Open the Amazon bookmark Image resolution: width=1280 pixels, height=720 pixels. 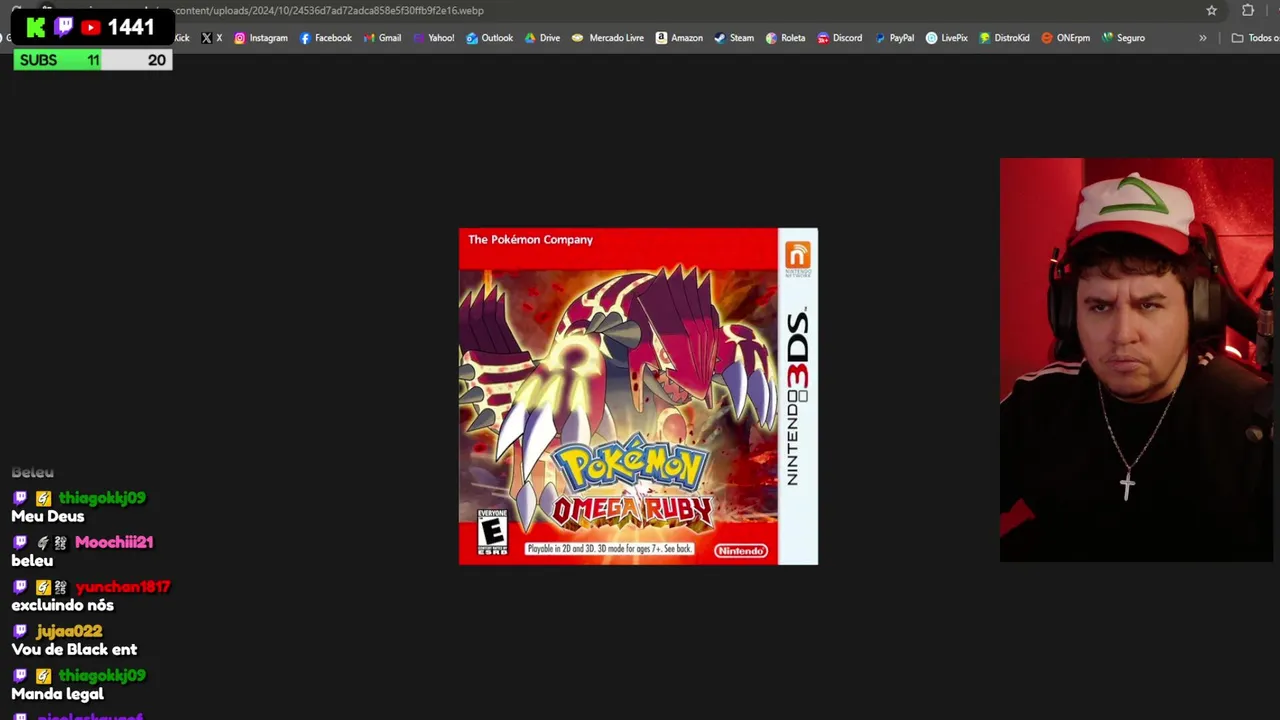(679, 38)
